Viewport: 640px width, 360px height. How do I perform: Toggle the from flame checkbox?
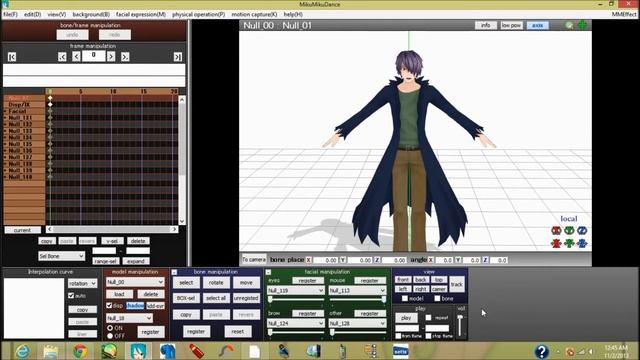click(x=398, y=336)
